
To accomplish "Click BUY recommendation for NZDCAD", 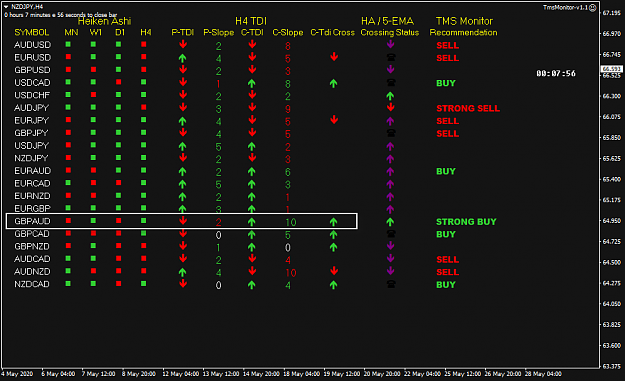I will click(x=446, y=285).
